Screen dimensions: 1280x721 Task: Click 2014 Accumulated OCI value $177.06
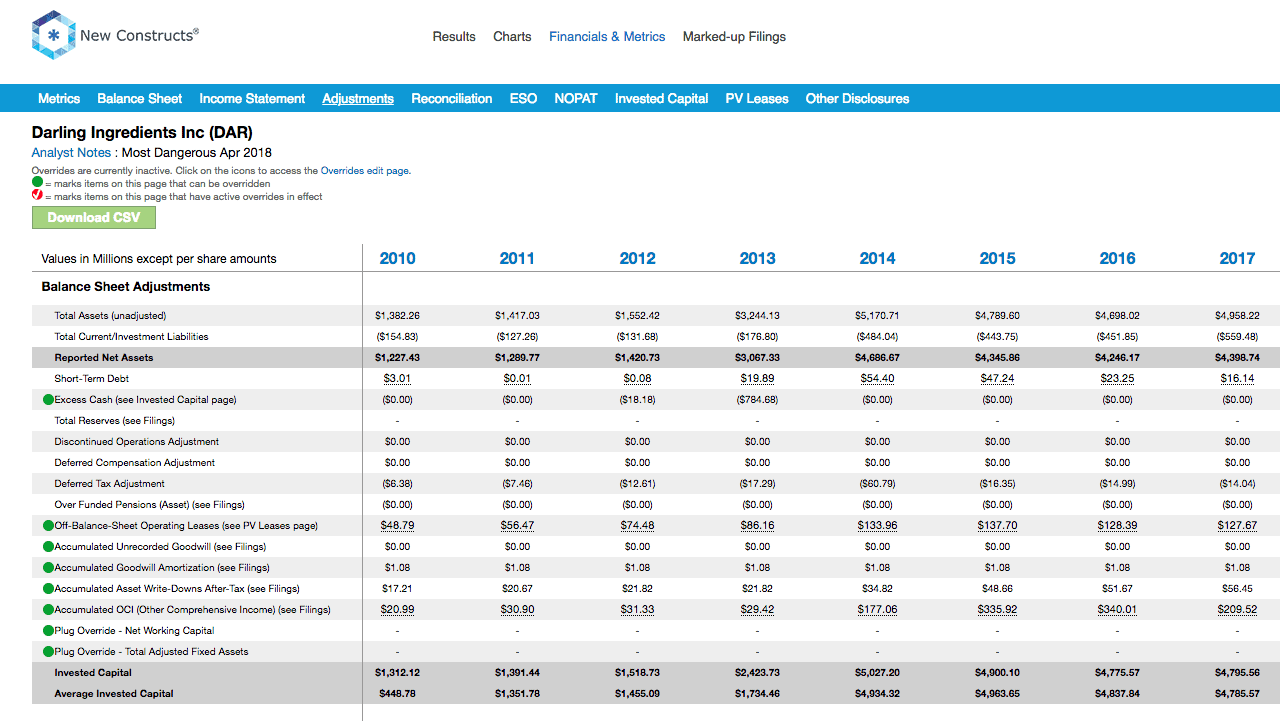coord(877,610)
